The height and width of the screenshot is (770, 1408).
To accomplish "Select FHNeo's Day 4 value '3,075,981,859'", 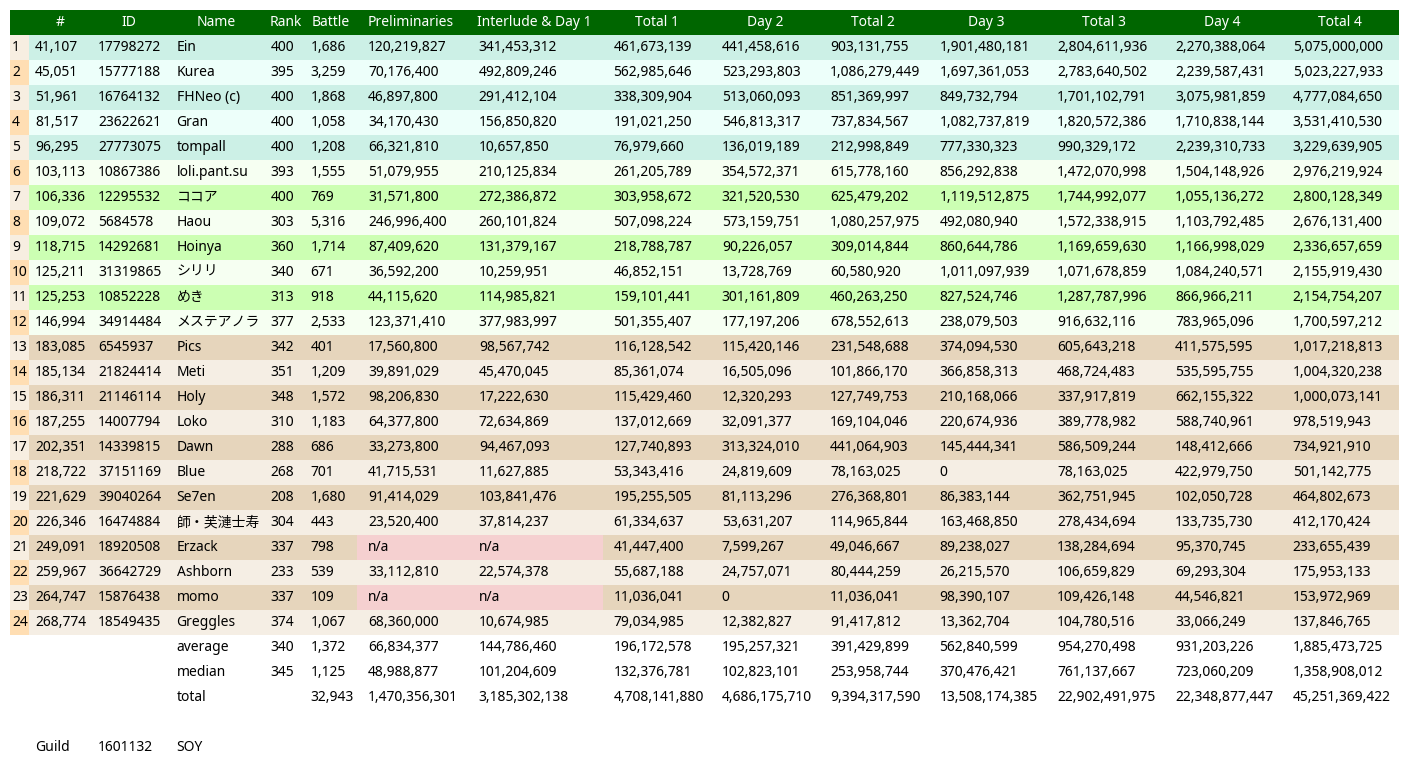I will (1220, 96).
